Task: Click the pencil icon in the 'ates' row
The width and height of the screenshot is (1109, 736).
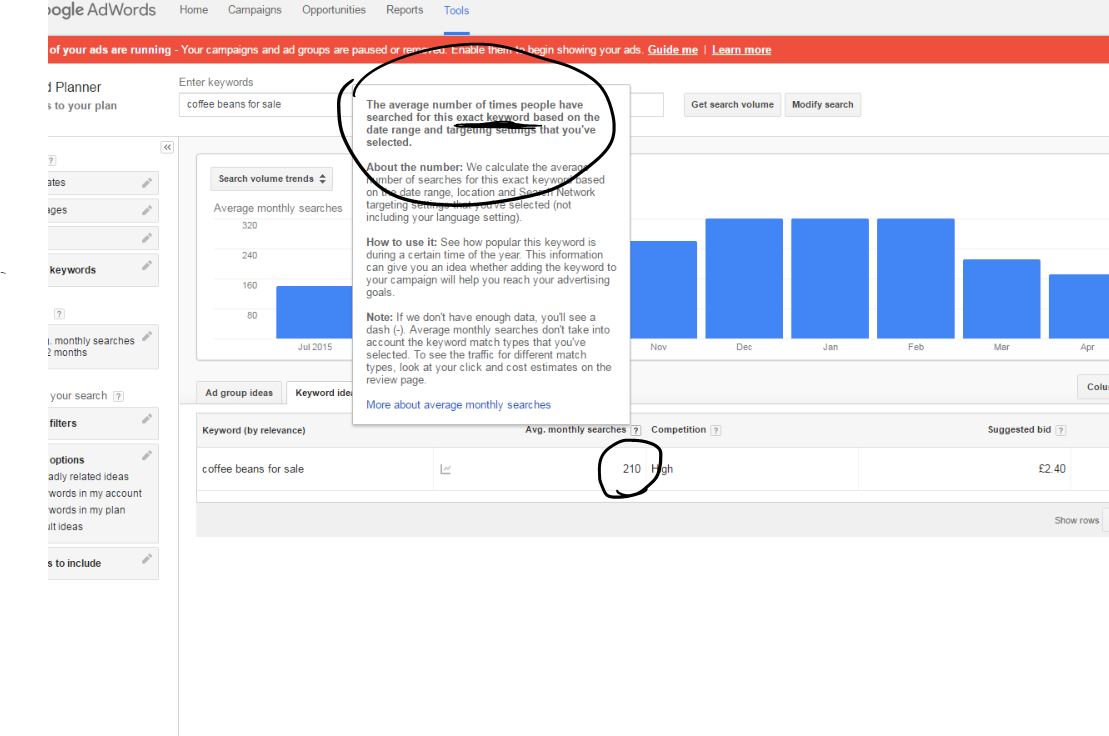Action: 146,183
